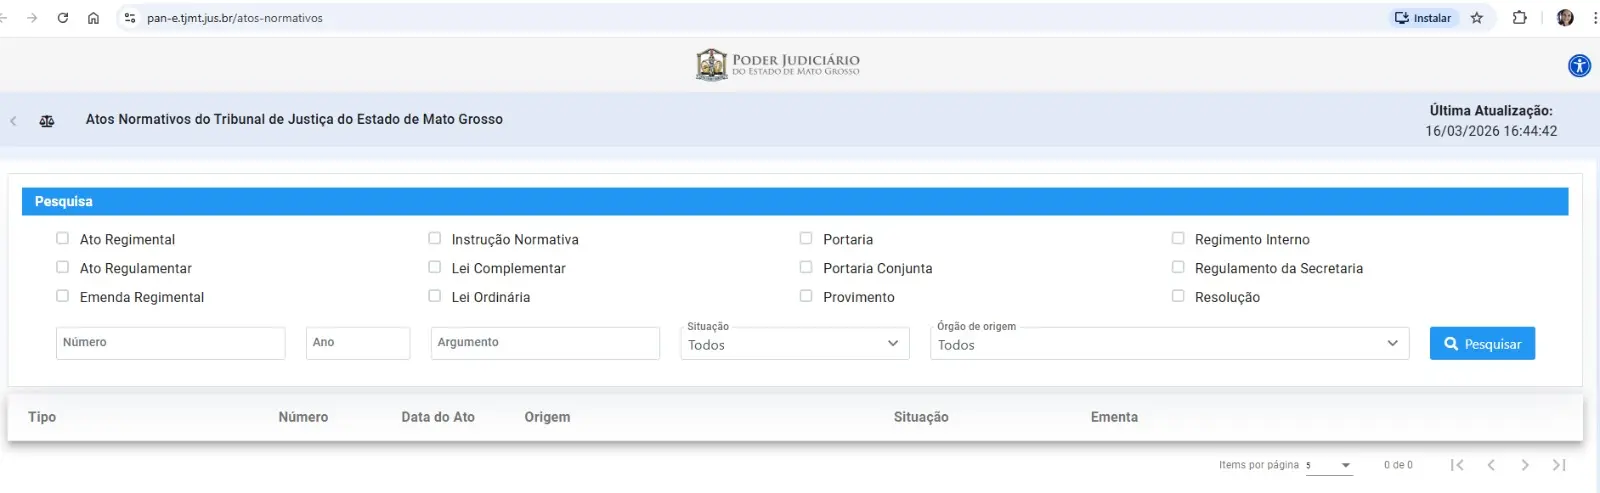Check the Ato Regulamentar checkbox

(x=62, y=267)
